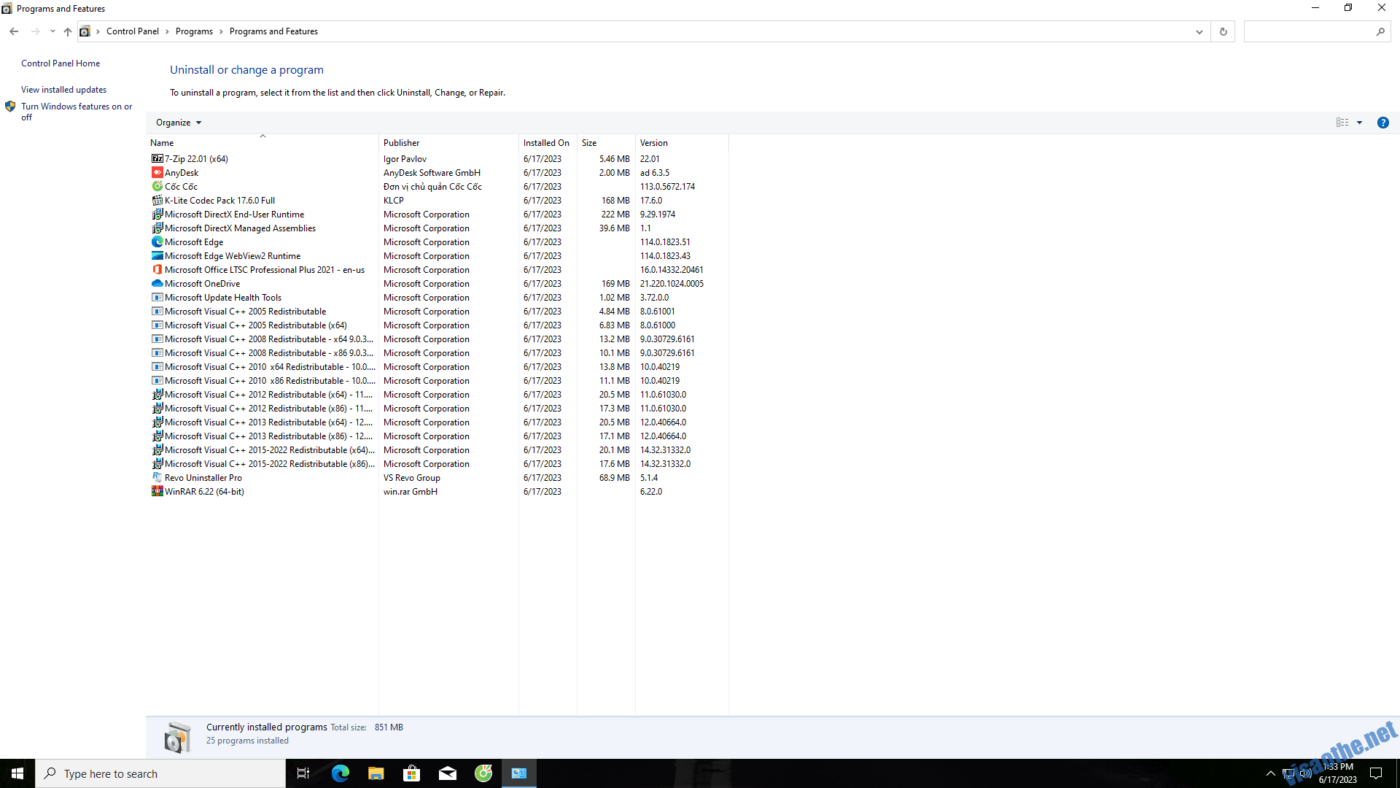Select the Cốc Cốc browser icon in list

point(157,186)
